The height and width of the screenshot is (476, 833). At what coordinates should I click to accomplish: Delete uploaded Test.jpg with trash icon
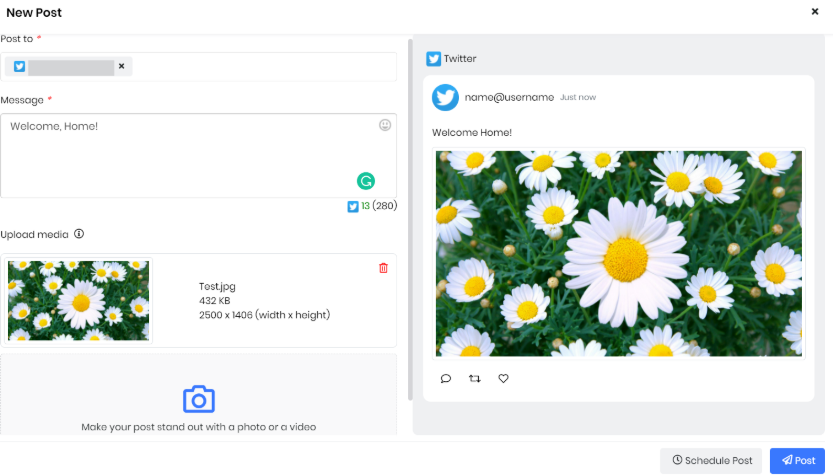[384, 268]
